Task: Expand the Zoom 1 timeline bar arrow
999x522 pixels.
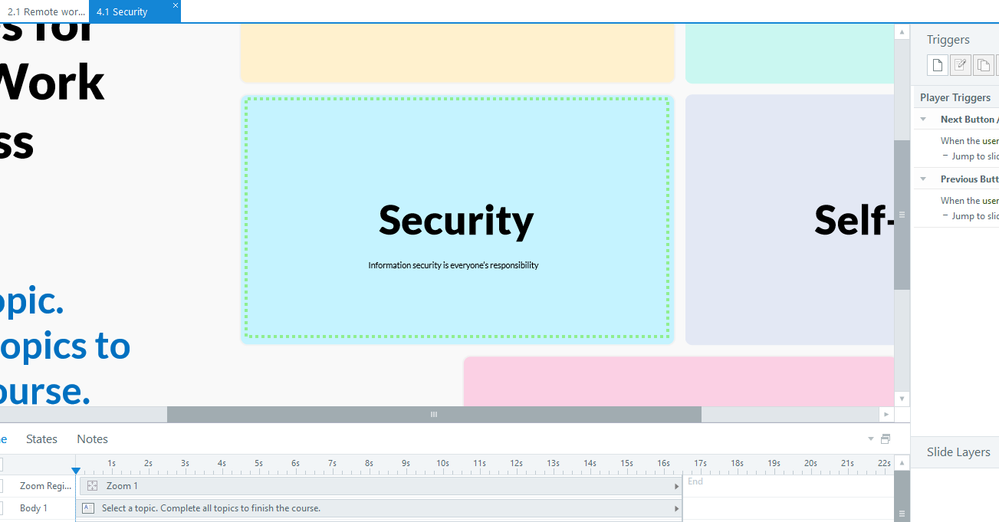Action: (676, 486)
